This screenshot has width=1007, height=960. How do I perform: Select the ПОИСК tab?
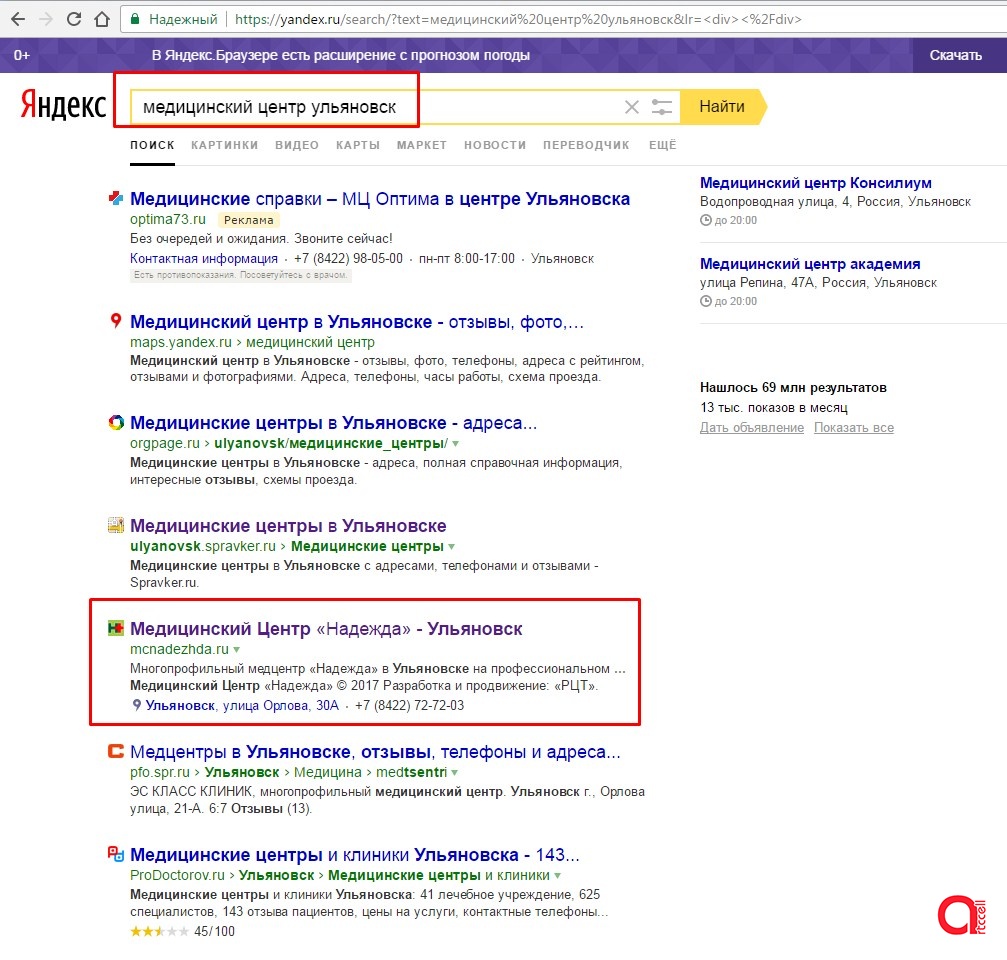pyautogui.click(x=152, y=145)
